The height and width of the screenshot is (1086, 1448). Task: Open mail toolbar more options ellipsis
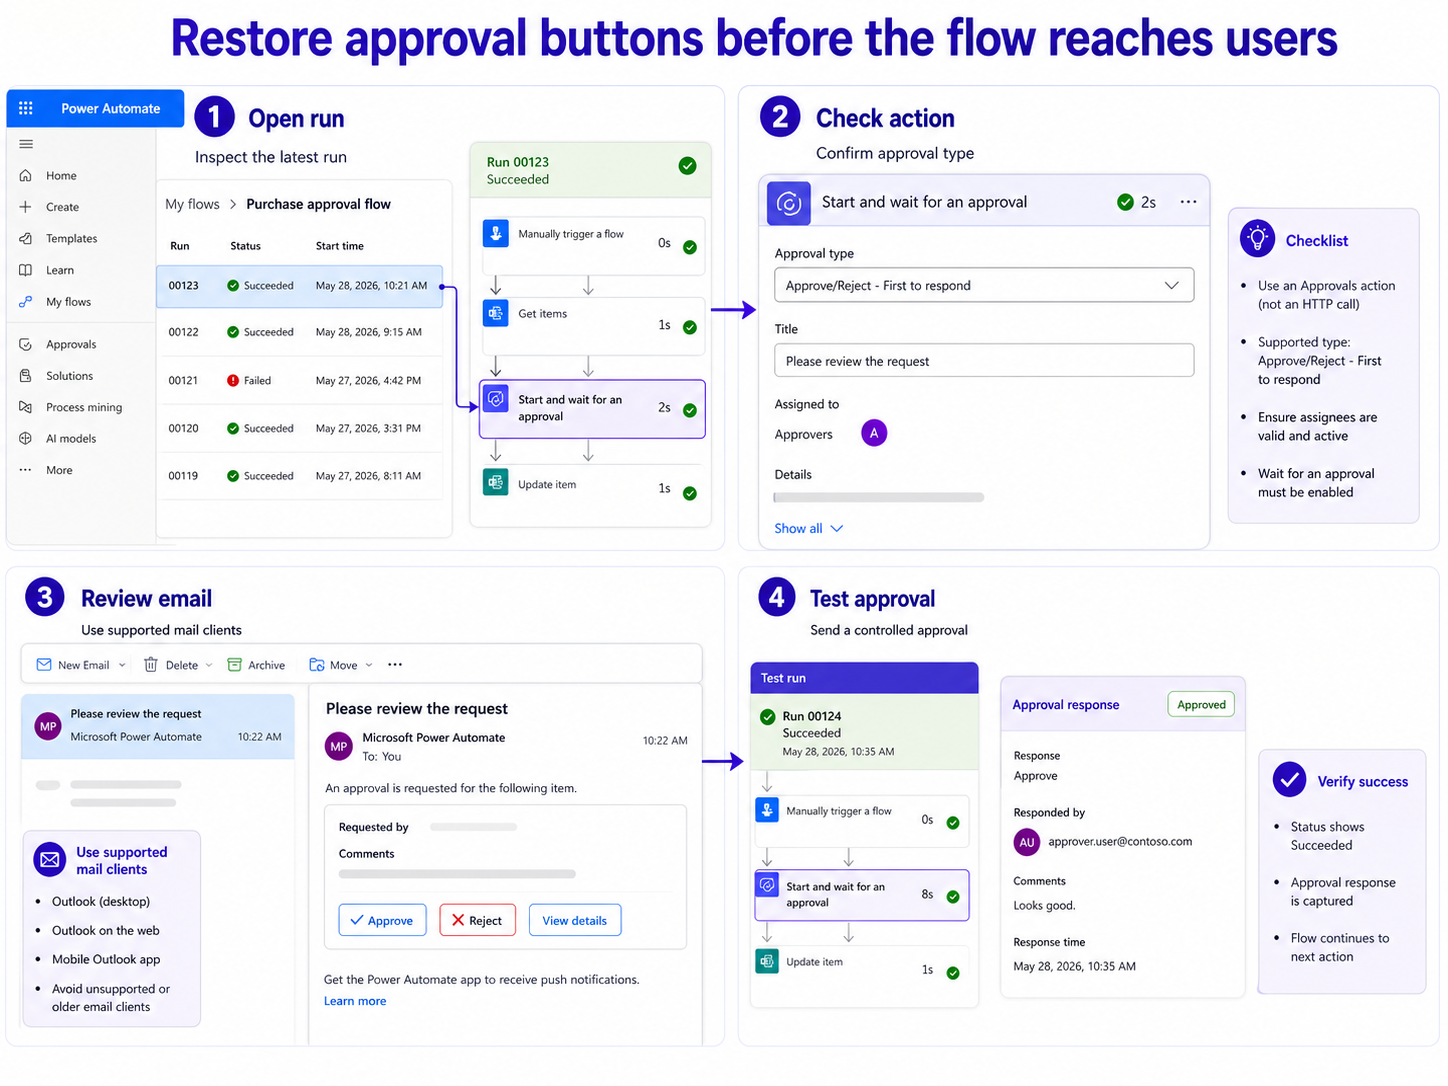tap(395, 665)
